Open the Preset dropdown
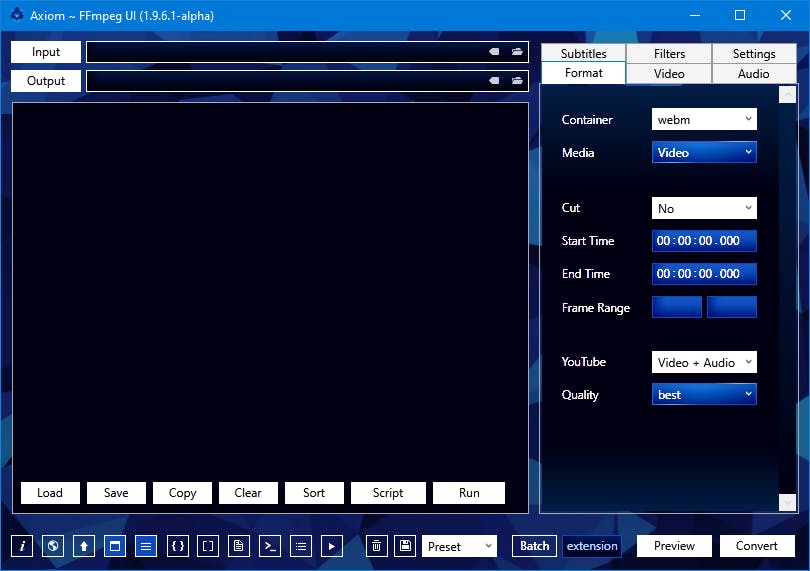This screenshot has height=571, width=810. point(459,546)
